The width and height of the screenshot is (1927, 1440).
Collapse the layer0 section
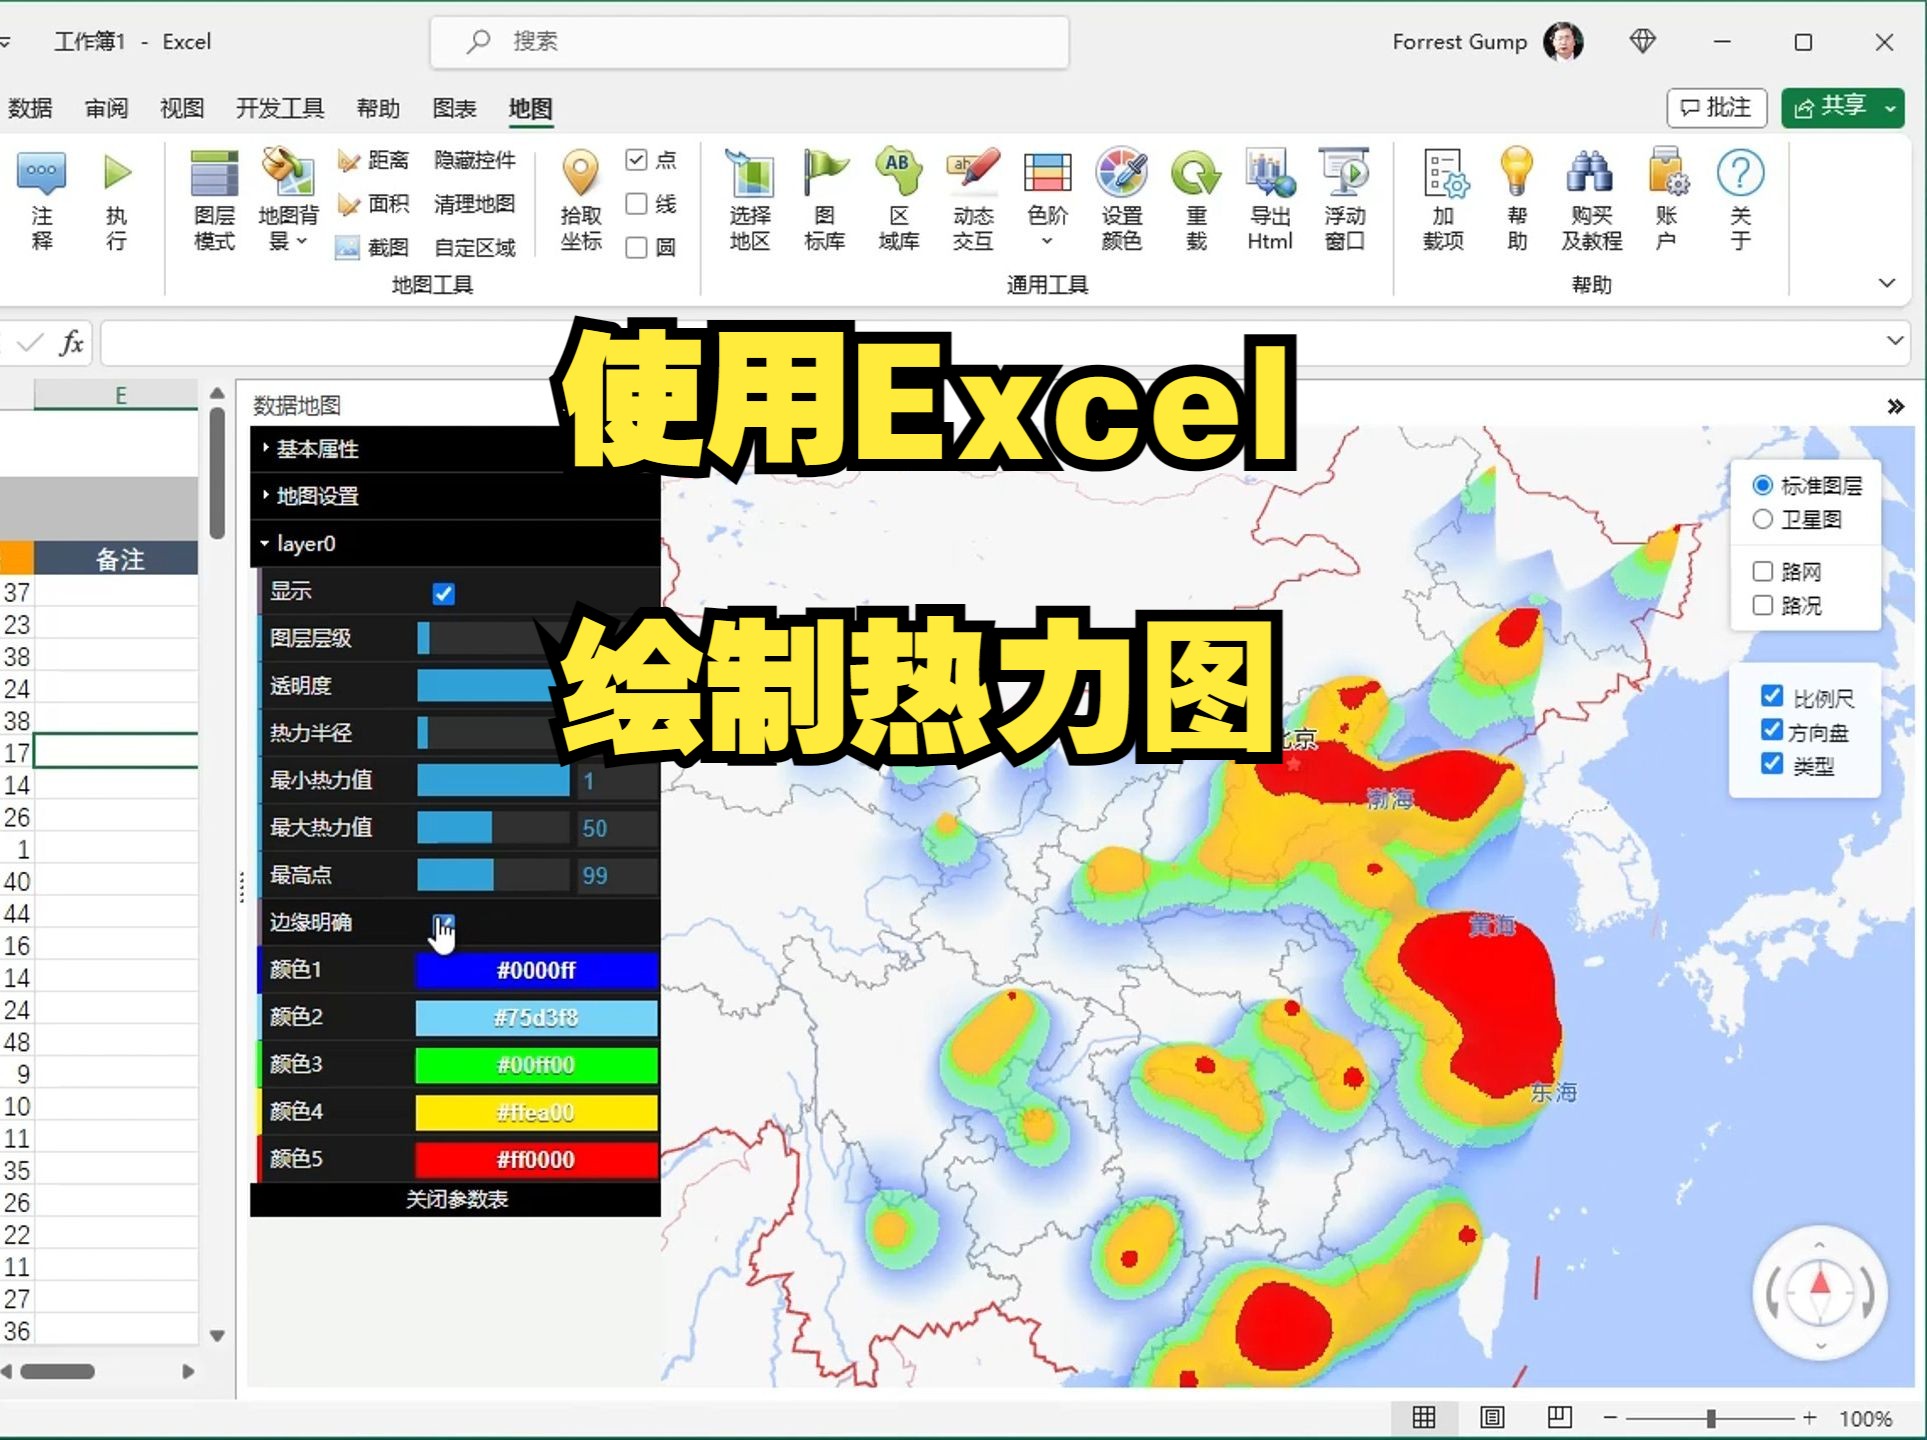coord(455,543)
